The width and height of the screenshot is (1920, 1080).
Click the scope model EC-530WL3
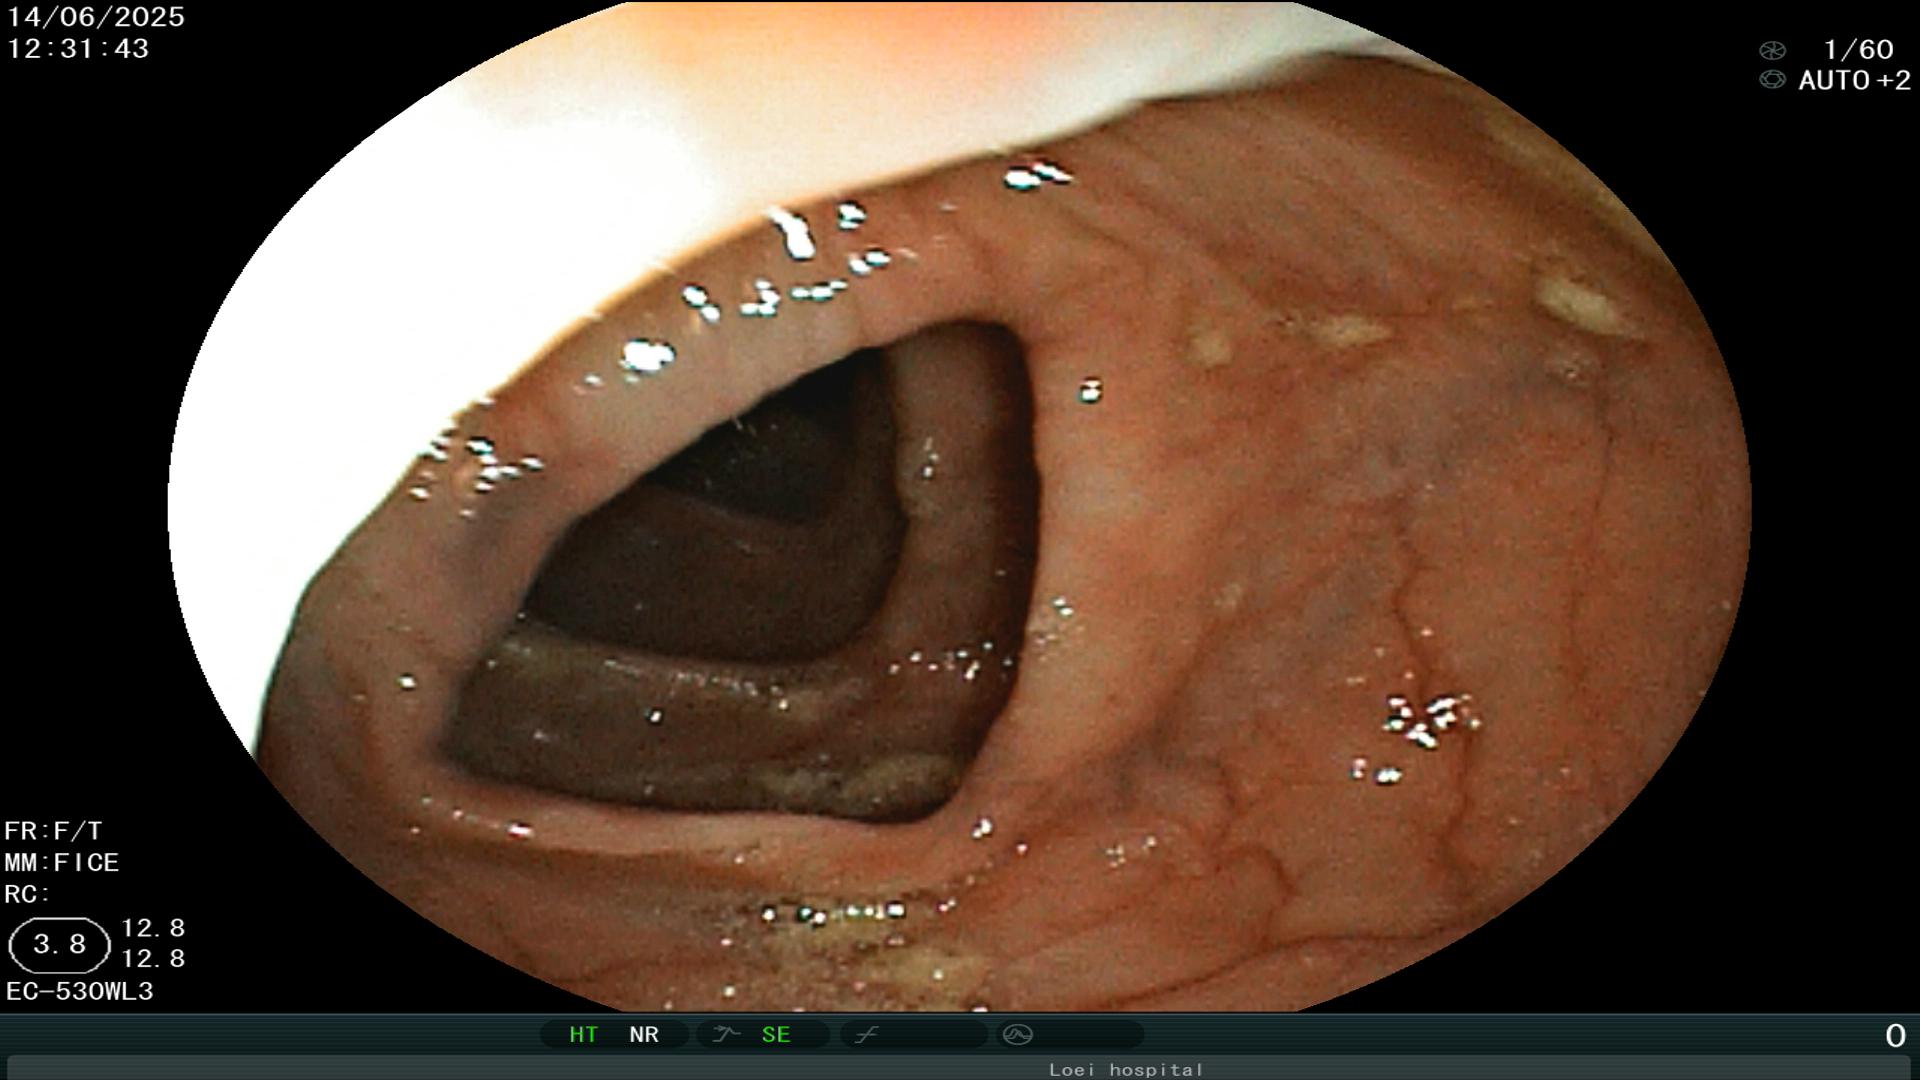(x=80, y=991)
